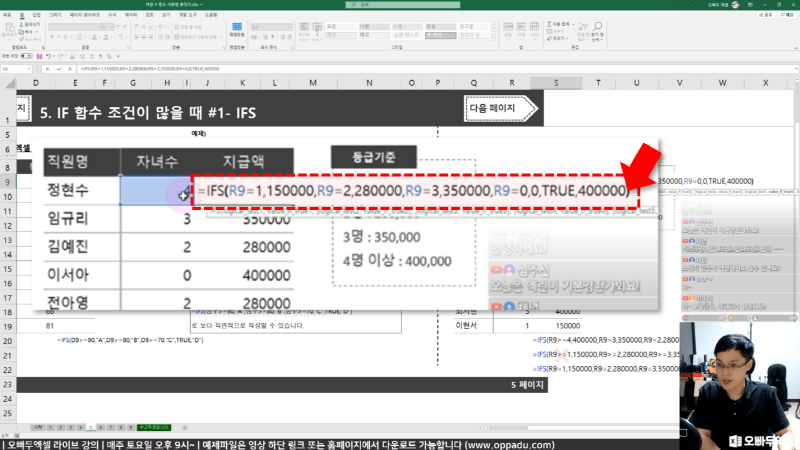The image size is (800, 450).
Task: Click the '지급액' column header
Action: click(x=243, y=162)
